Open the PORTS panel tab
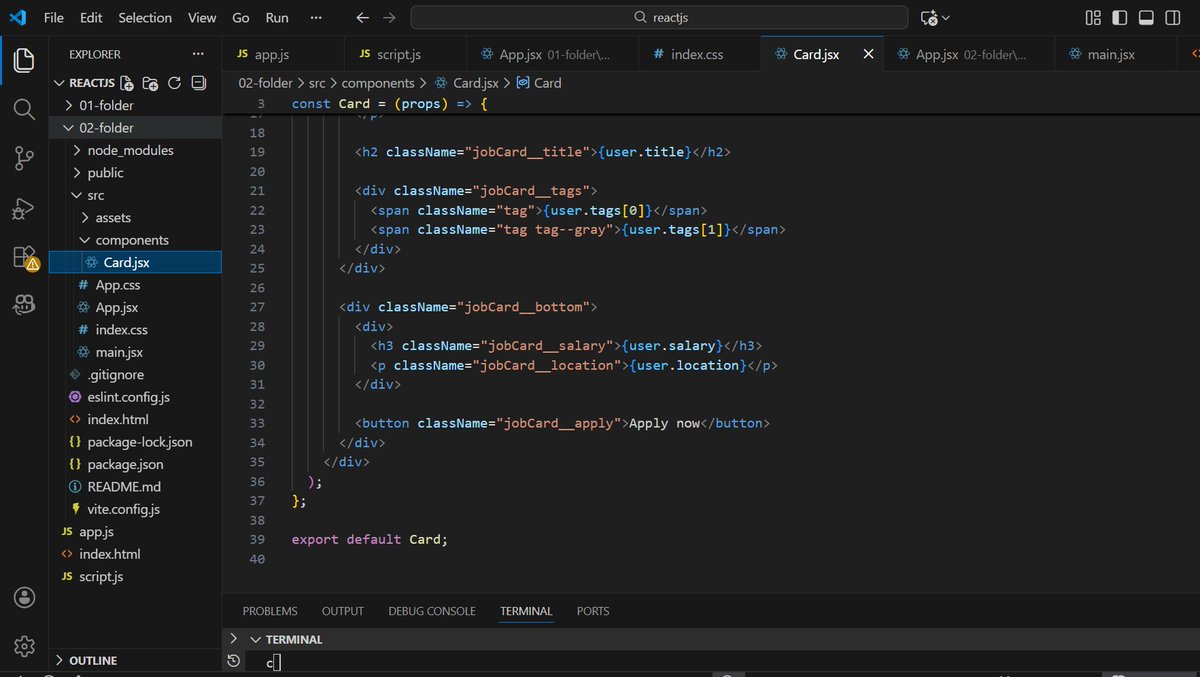The height and width of the screenshot is (677, 1200). (593, 611)
